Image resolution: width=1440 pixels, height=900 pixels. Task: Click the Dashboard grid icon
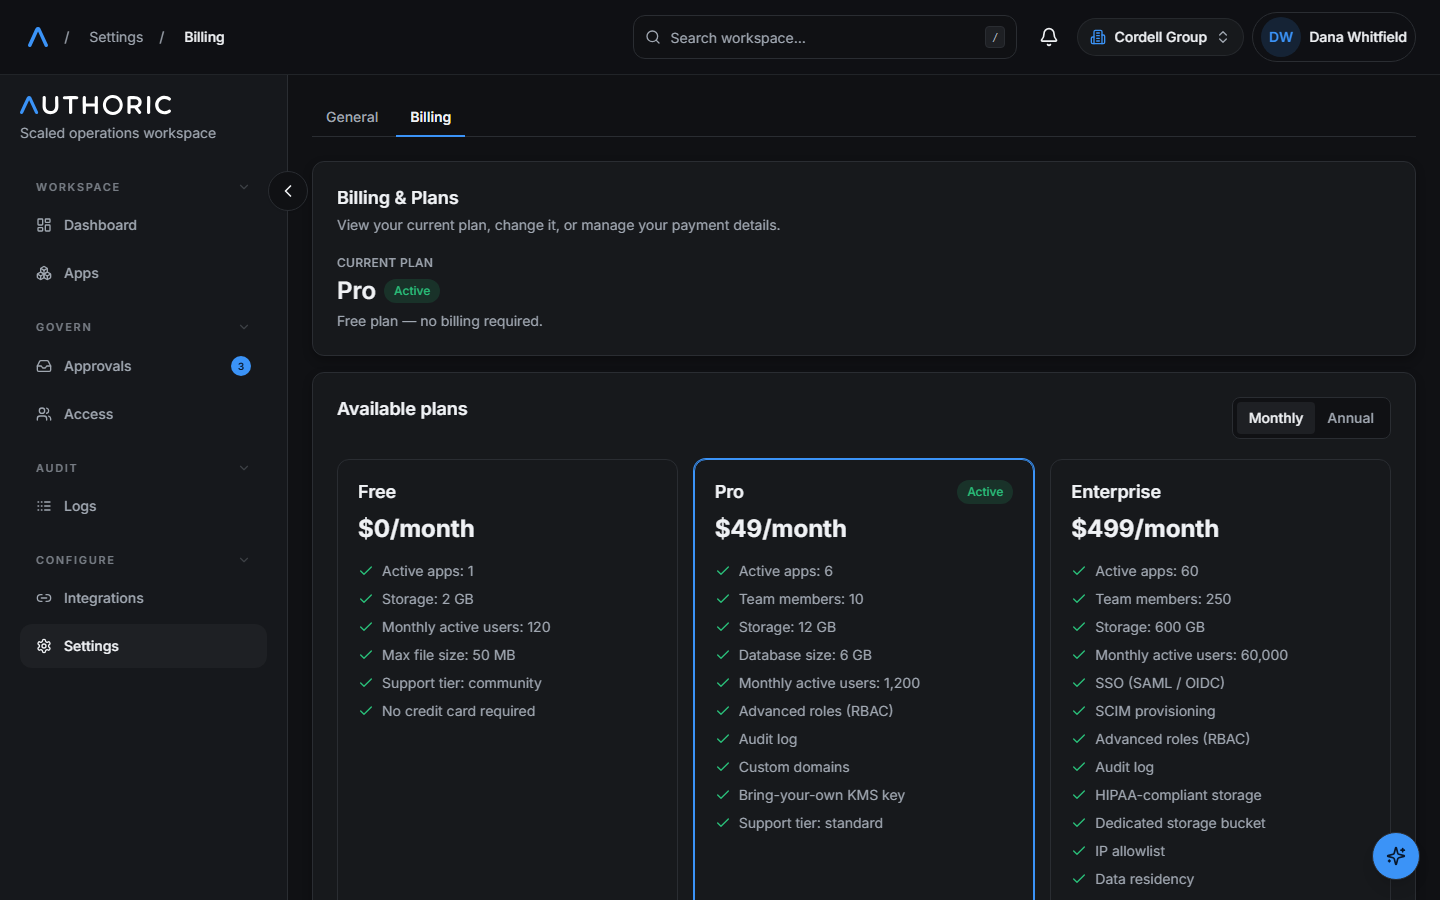[x=44, y=225]
